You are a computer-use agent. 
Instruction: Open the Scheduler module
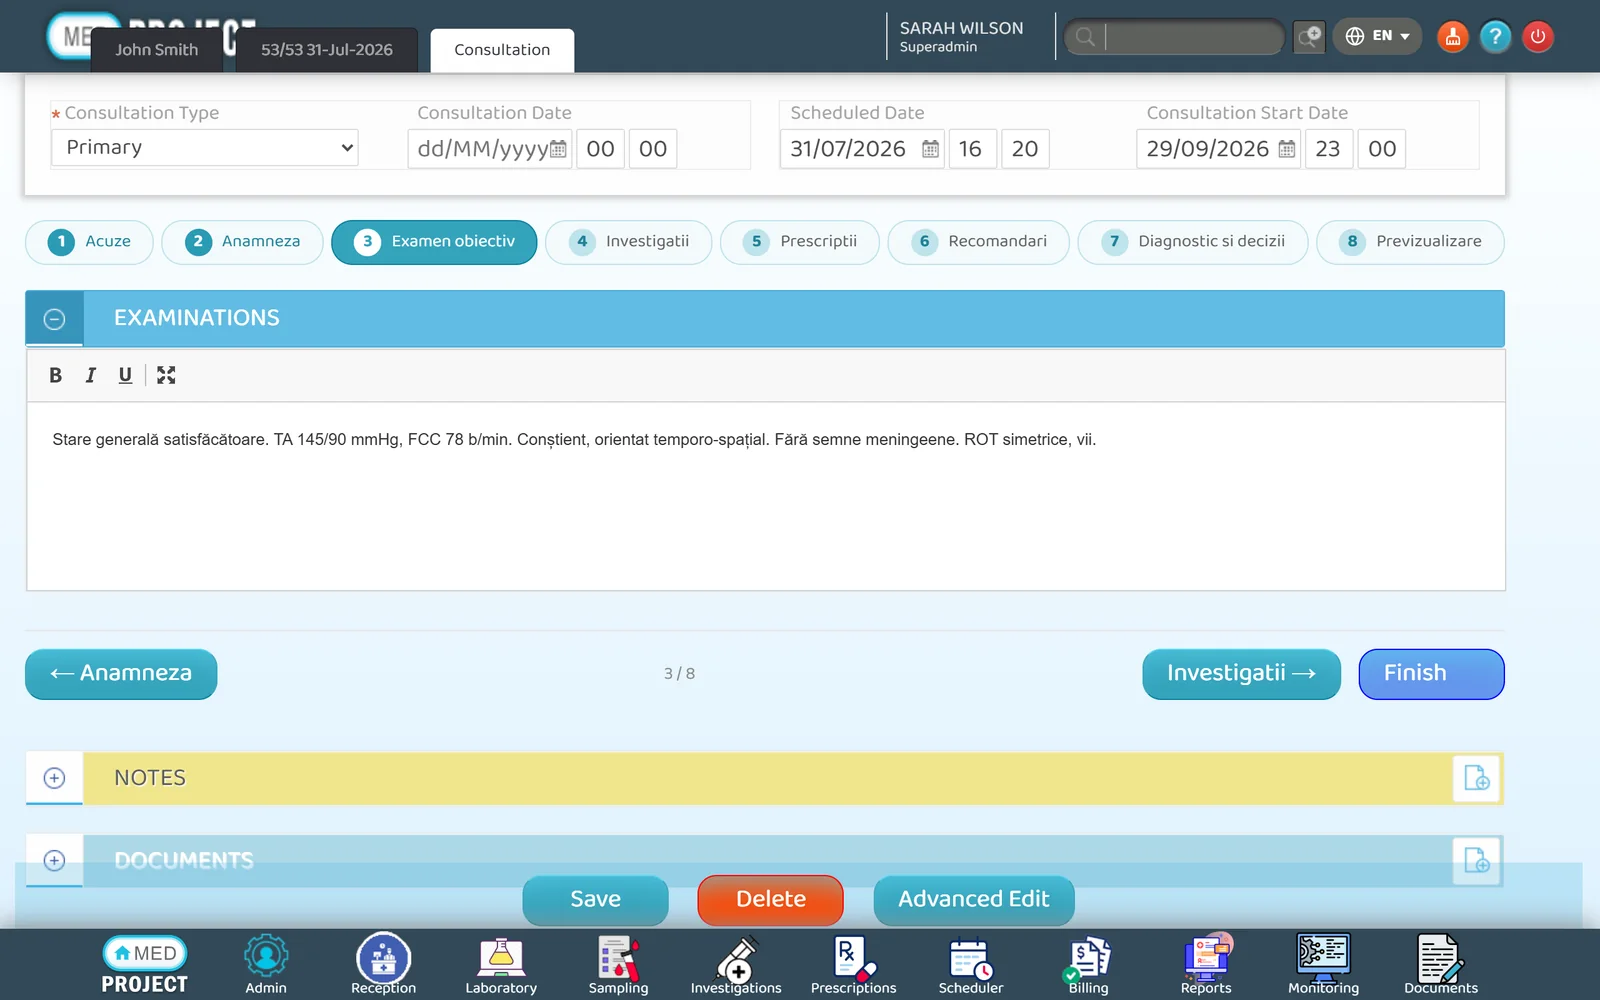click(x=971, y=965)
